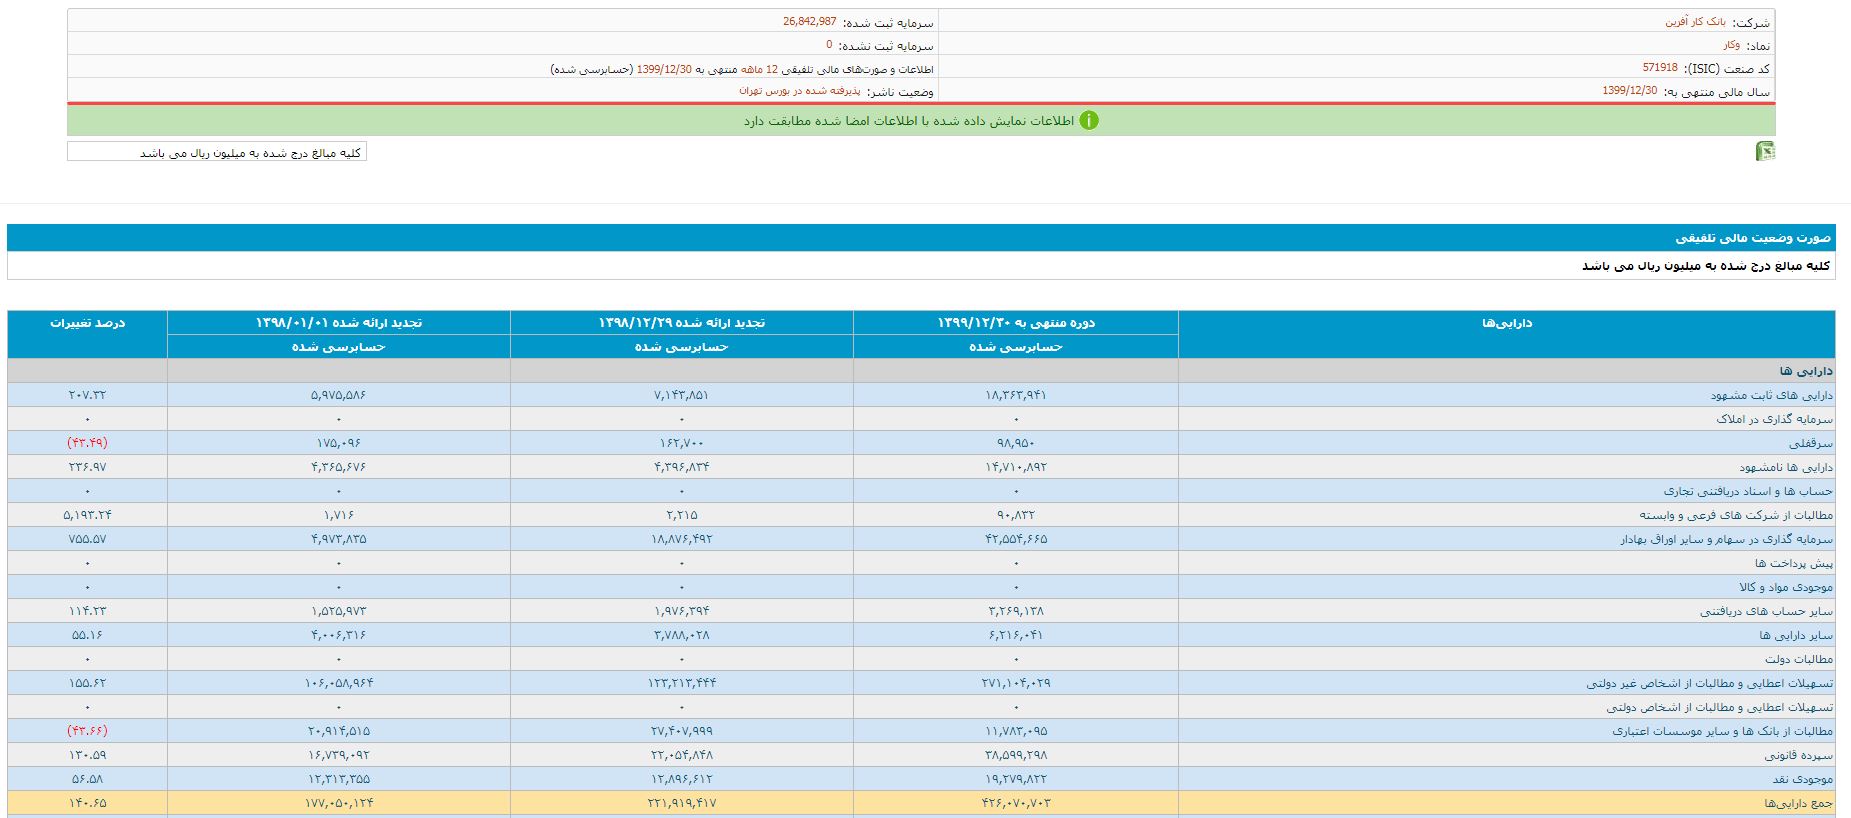Click the negative change value for سرقفلی
The width and height of the screenshot is (1851, 818).
87,443
